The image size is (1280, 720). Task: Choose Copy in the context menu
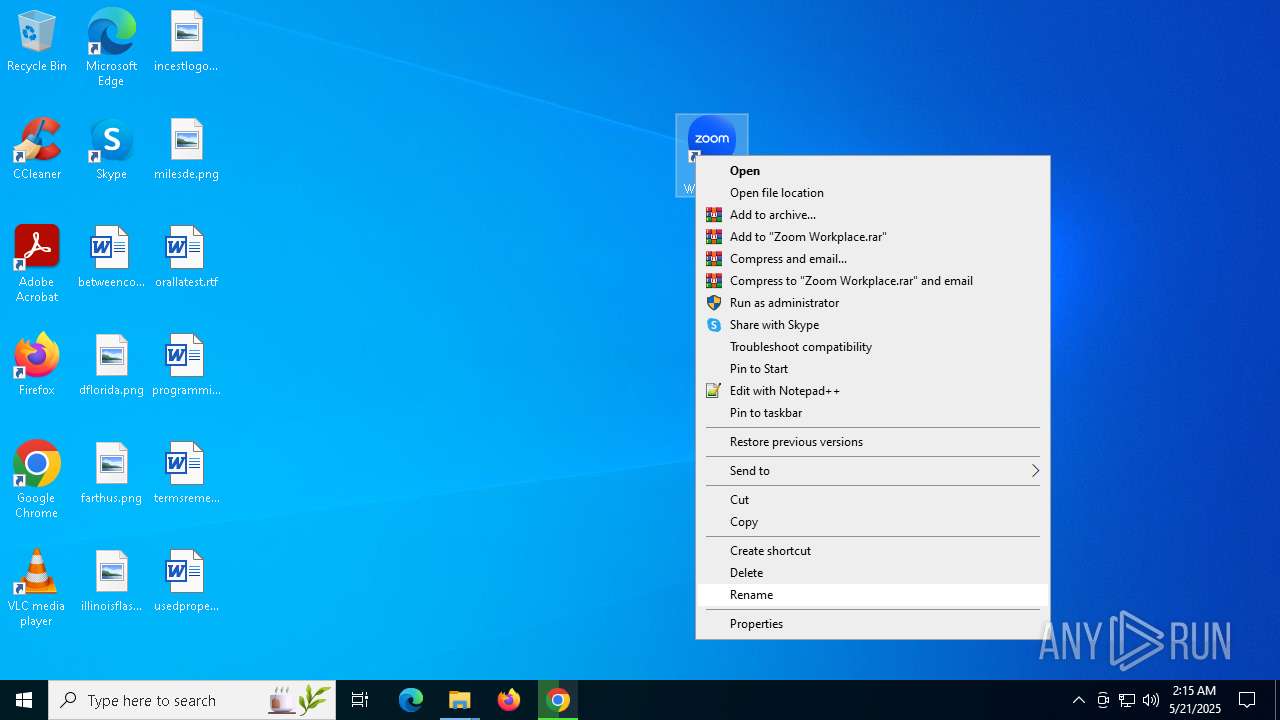tap(873, 522)
